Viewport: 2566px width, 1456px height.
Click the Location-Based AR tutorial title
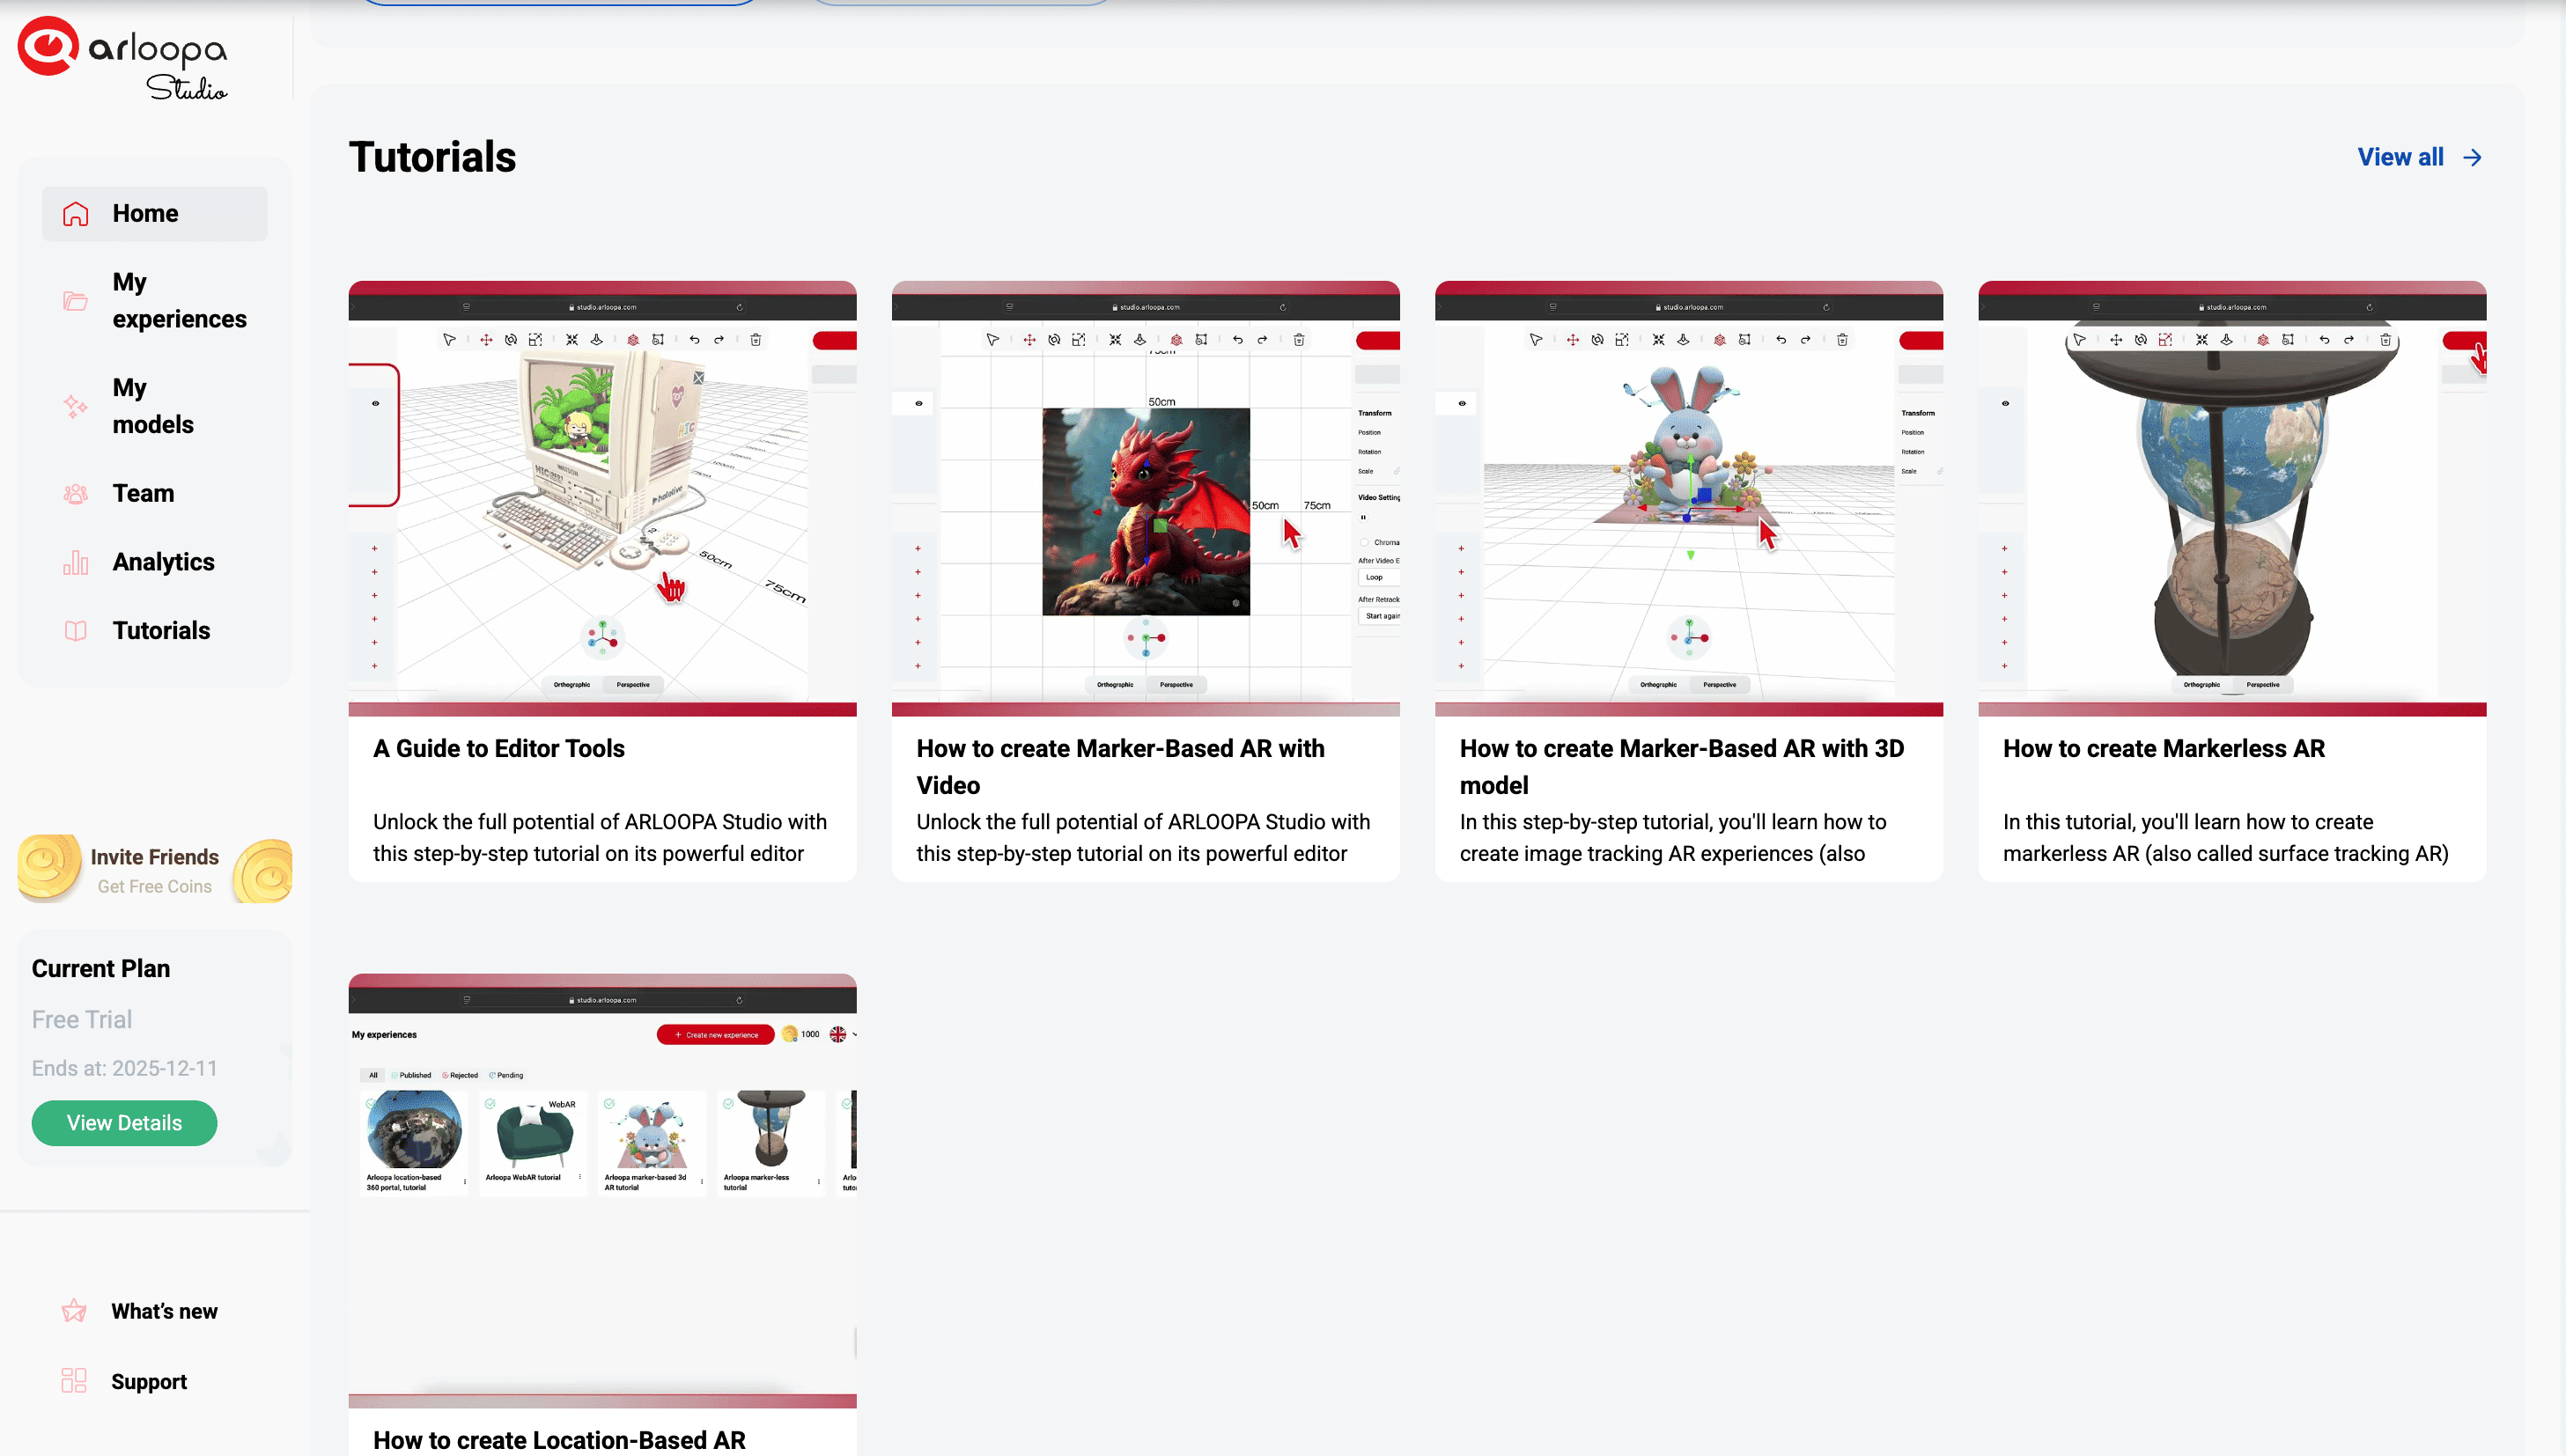(x=559, y=1439)
